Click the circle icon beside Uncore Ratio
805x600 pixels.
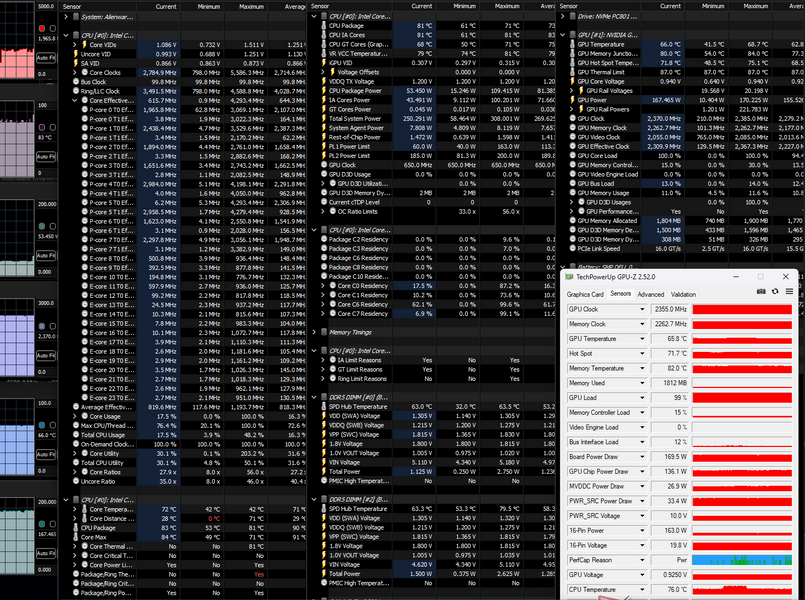tap(76, 481)
